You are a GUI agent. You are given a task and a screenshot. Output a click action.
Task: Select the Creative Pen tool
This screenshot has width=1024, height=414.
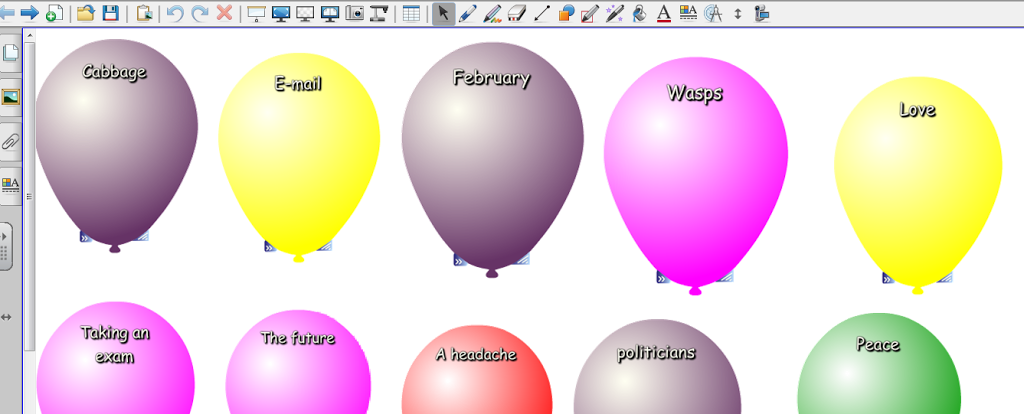pos(492,13)
